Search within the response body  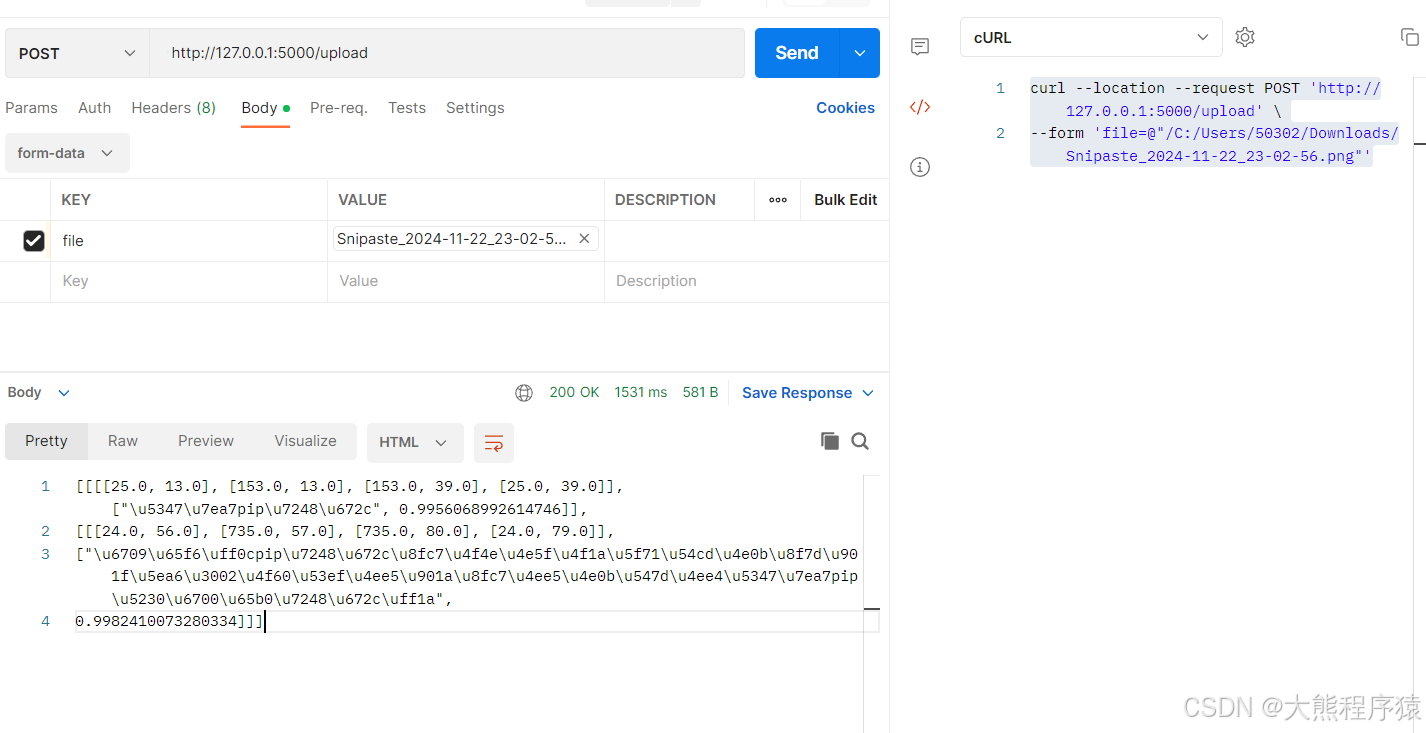[x=860, y=440]
